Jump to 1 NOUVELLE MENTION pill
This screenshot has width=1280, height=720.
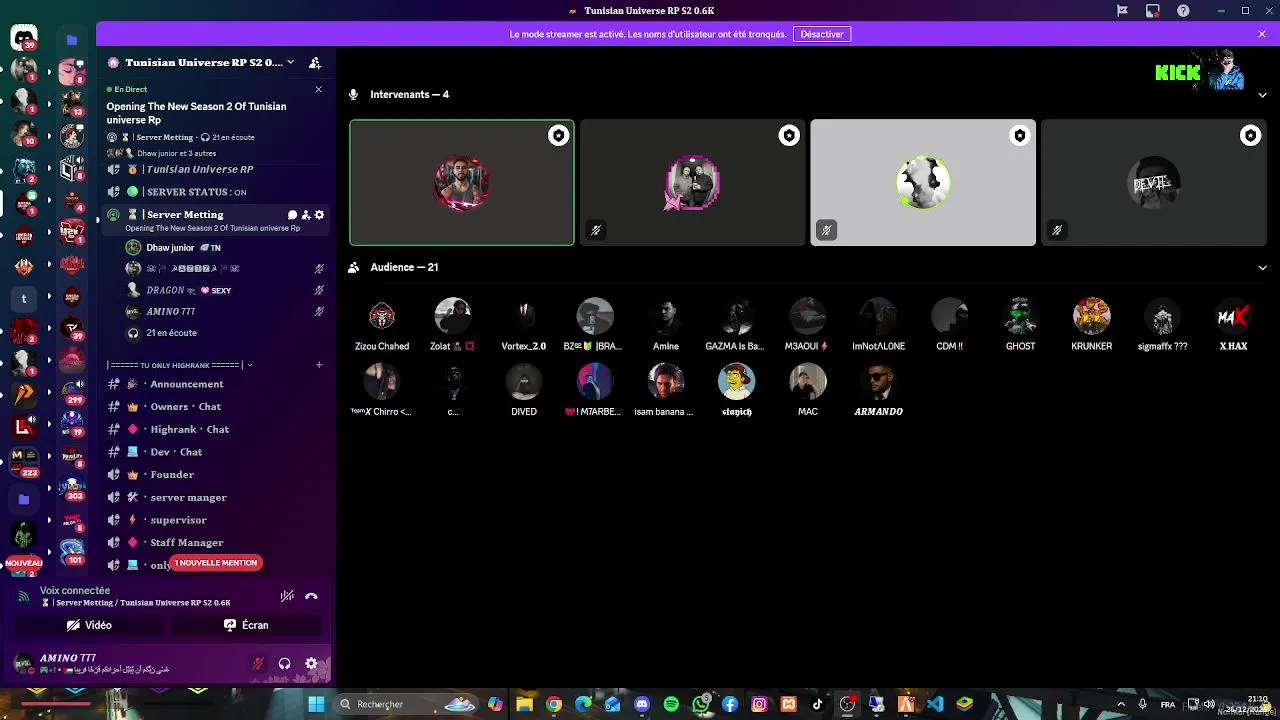pos(216,563)
